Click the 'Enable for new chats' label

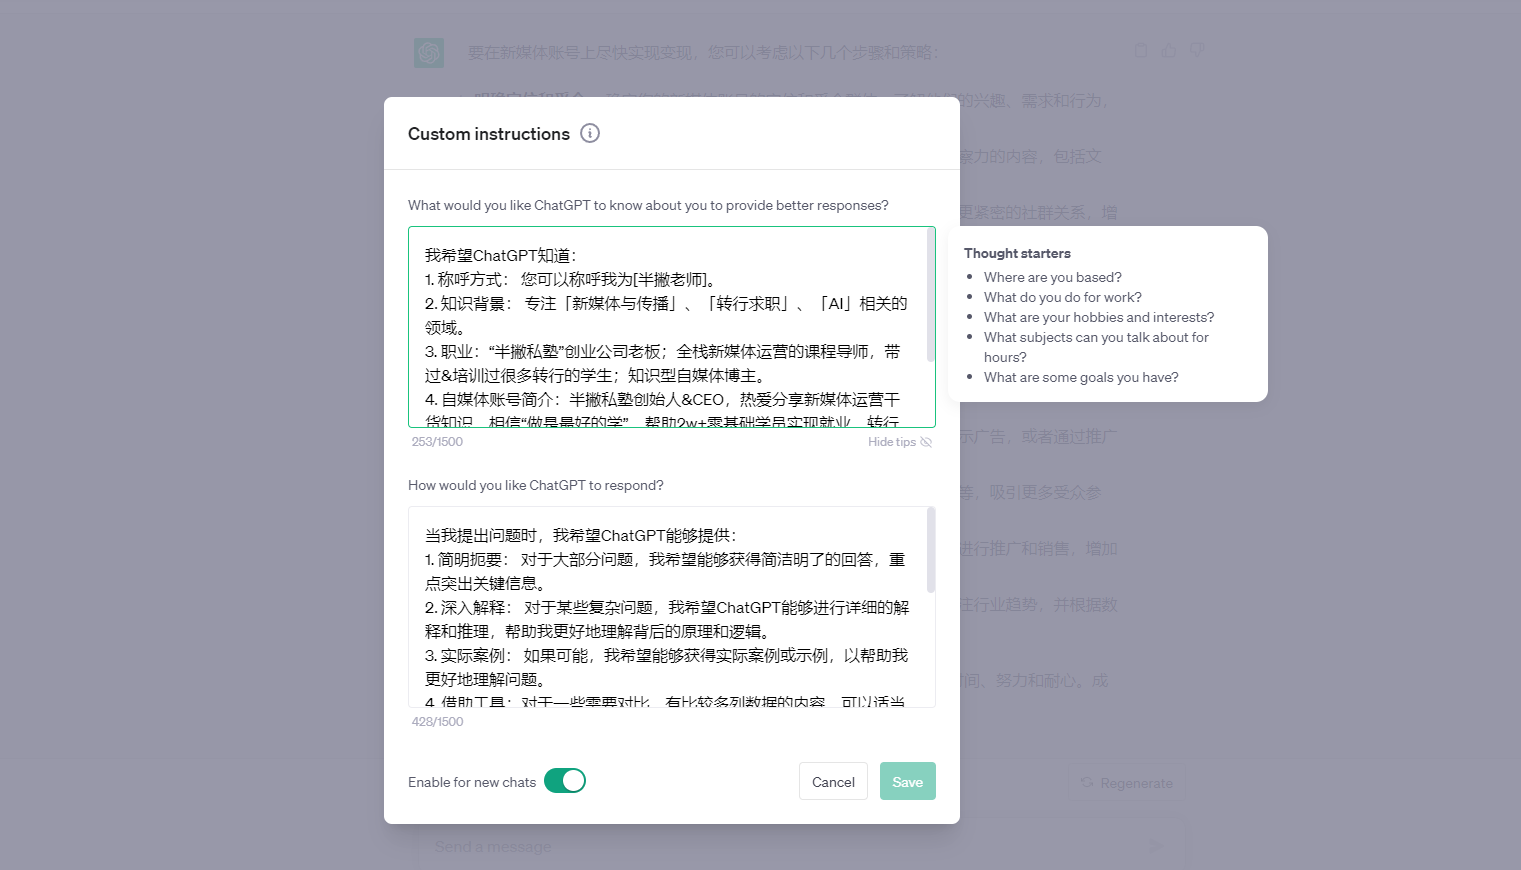tap(472, 782)
